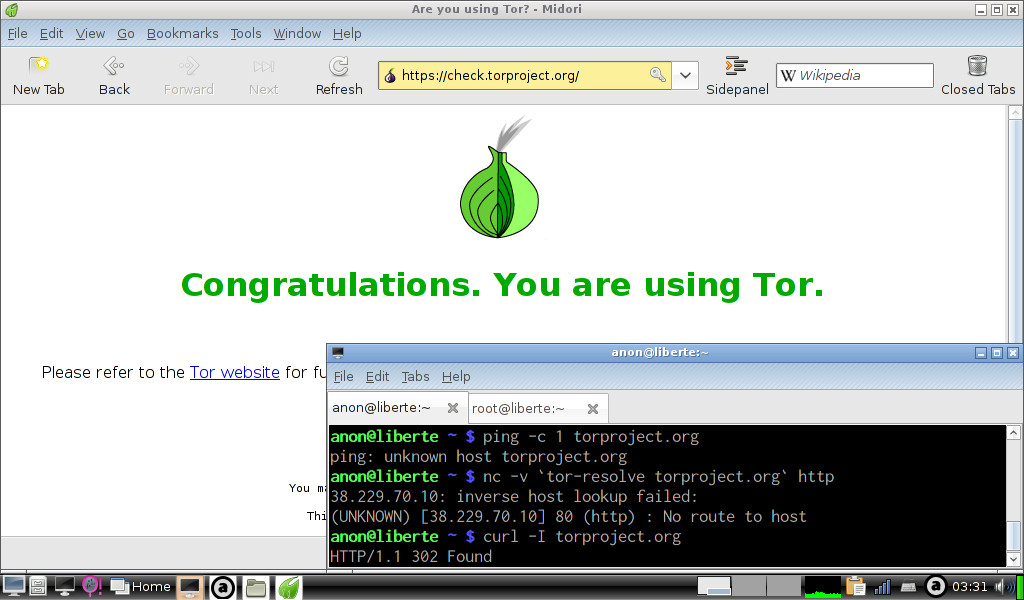The image size is (1024, 600).
Task: Click the green onion logo image
Action: (500, 178)
